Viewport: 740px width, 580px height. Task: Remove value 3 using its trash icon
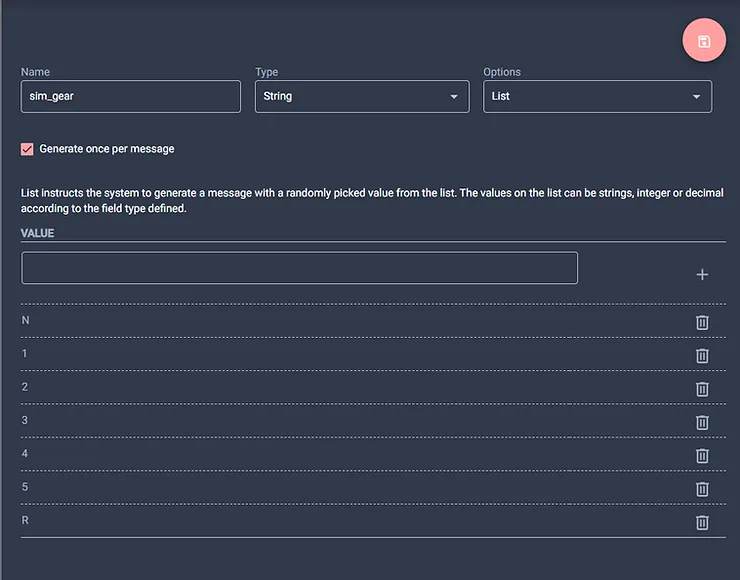click(702, 422)
